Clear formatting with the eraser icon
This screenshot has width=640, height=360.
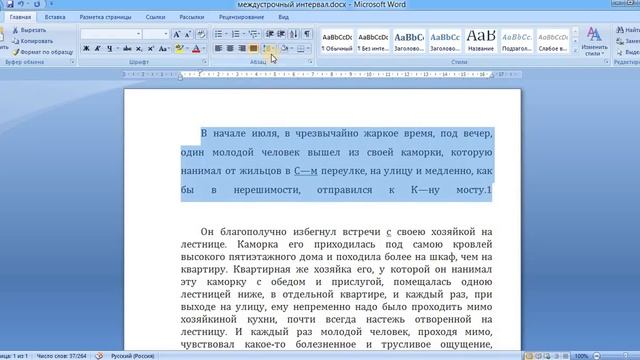click(x=201, y=34)
